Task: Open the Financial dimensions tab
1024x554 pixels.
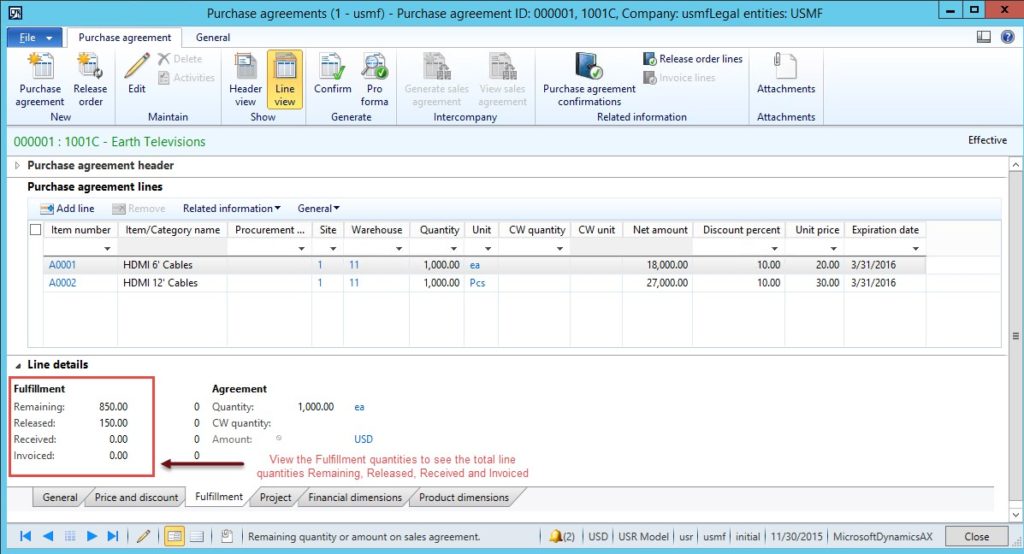Action: pos(355,497)
